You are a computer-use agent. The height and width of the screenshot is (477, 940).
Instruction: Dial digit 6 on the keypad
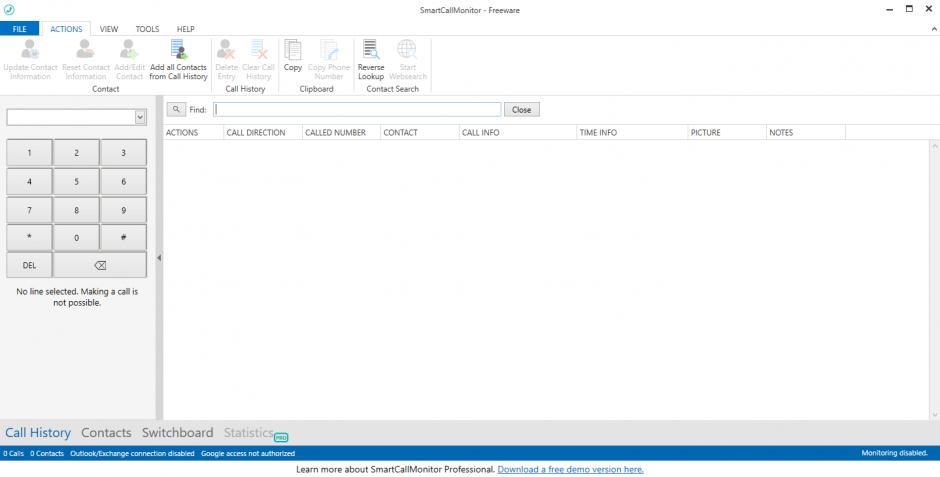(123, 182)
